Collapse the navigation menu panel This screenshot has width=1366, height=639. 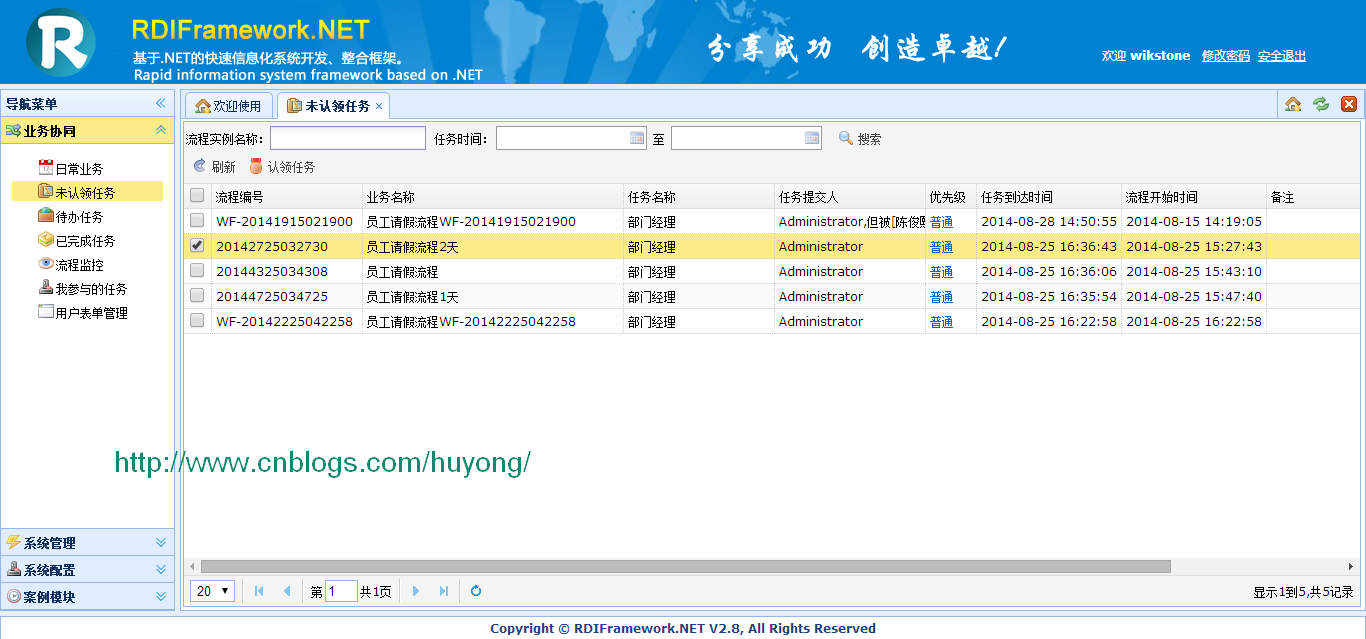pos(160,103)
